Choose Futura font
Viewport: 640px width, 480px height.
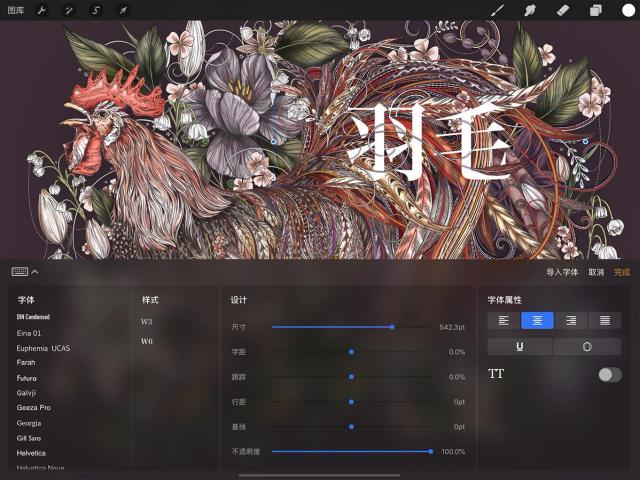tap(26, 378)
